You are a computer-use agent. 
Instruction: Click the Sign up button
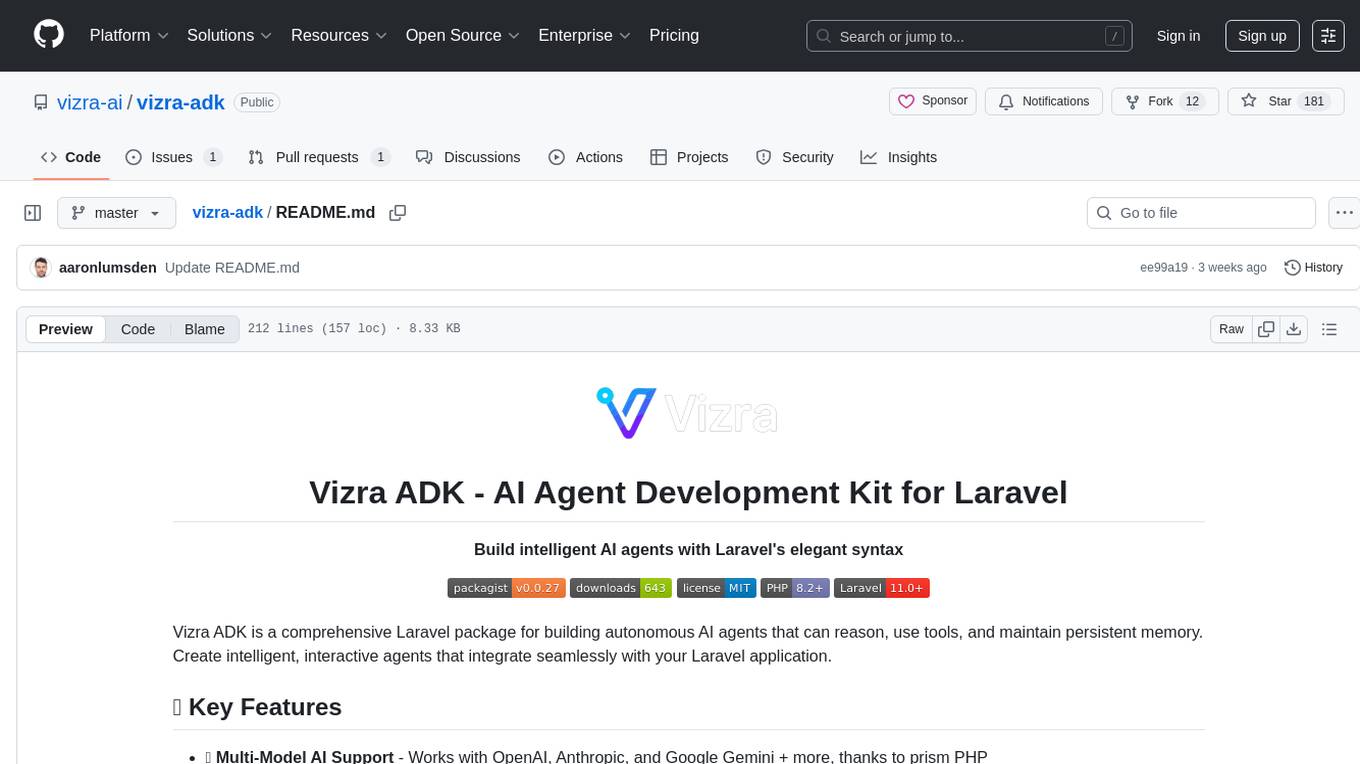coord(1262,36)
